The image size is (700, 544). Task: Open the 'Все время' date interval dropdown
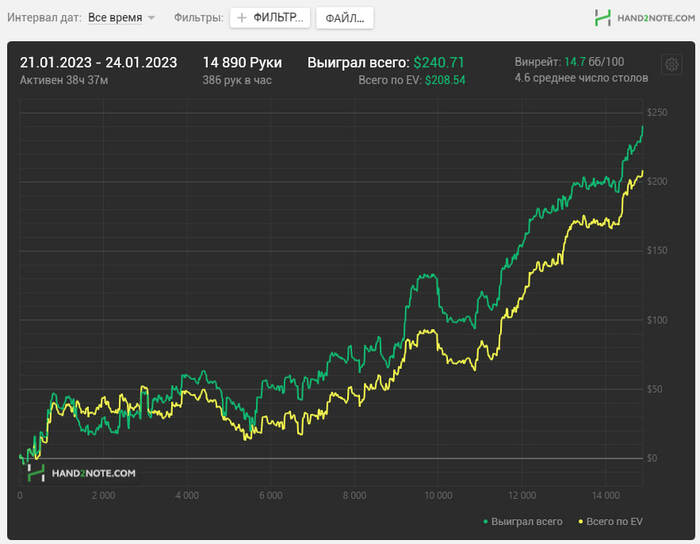coord(121,18)
